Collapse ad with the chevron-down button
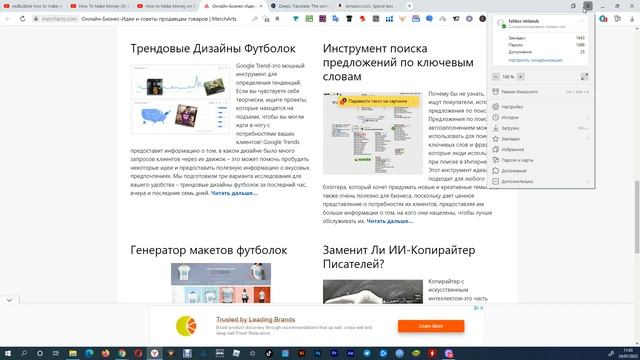Screen dimensions: 640x360 click(9, 300)
